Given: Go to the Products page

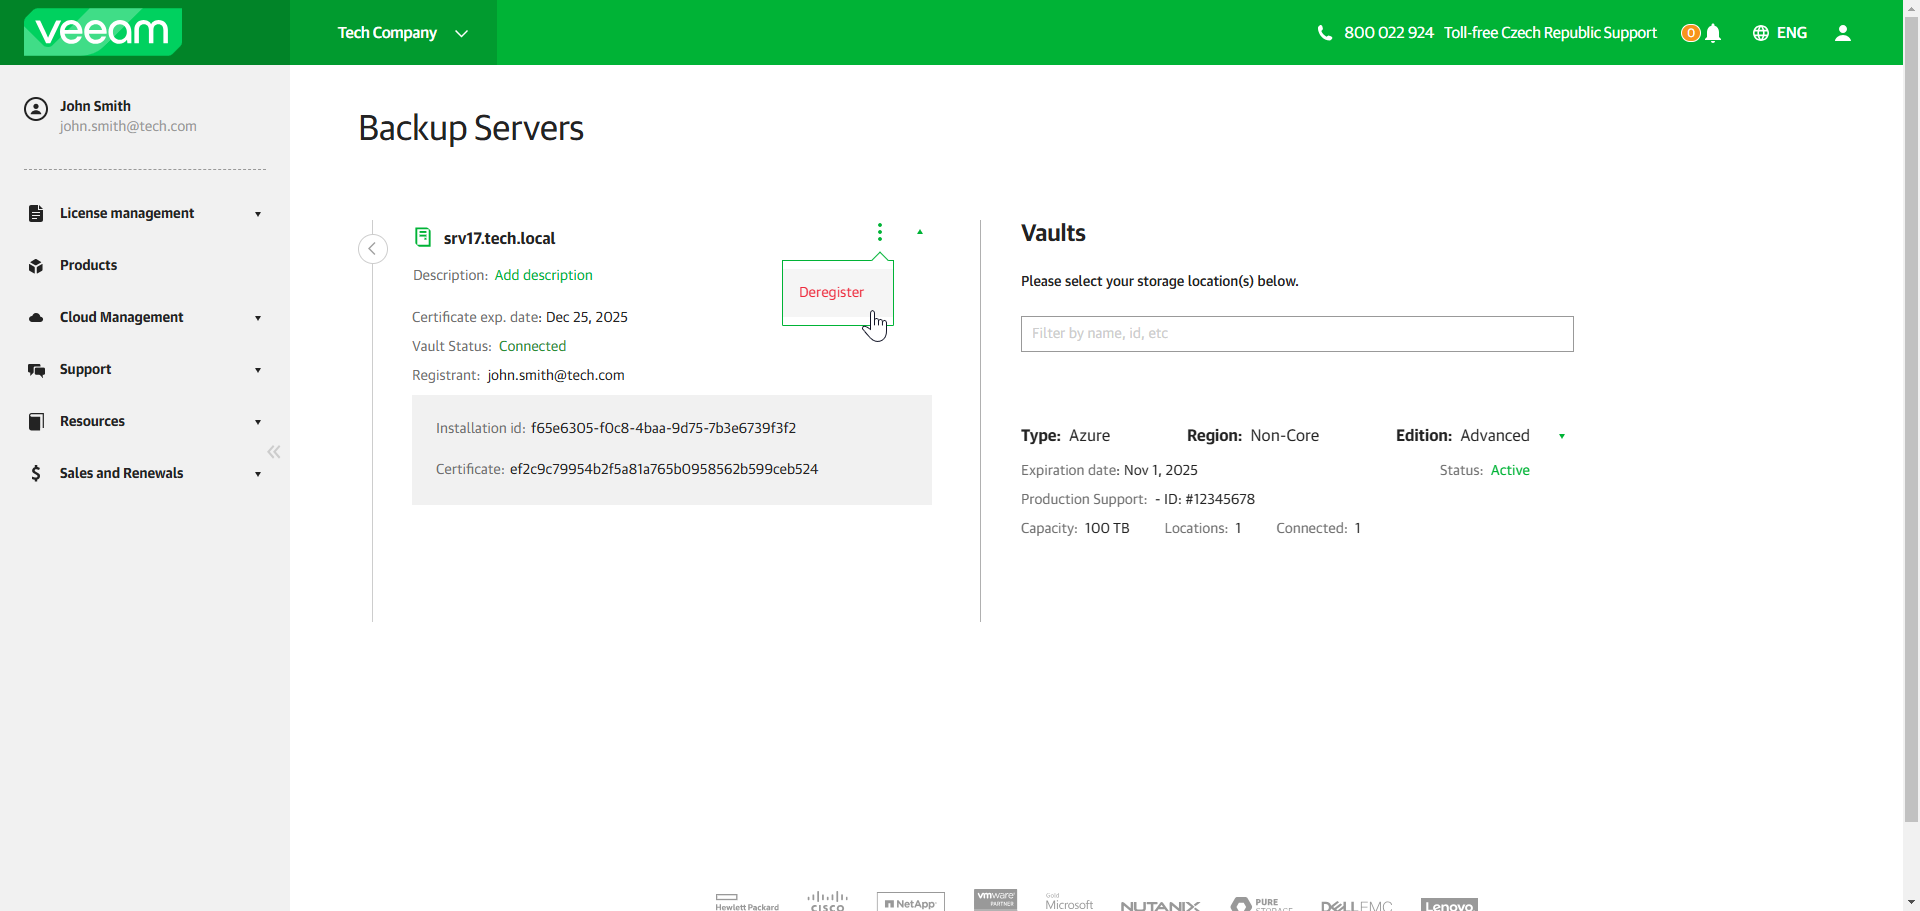Looking at the screenshot, I should pyautogui.click(x=88, y=265).
